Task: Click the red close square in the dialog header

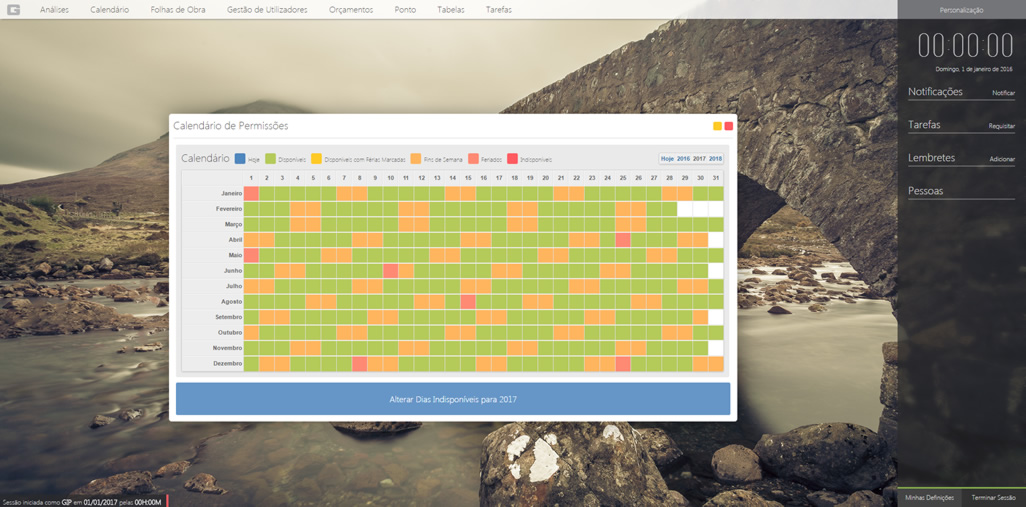Action: [729, 126]
